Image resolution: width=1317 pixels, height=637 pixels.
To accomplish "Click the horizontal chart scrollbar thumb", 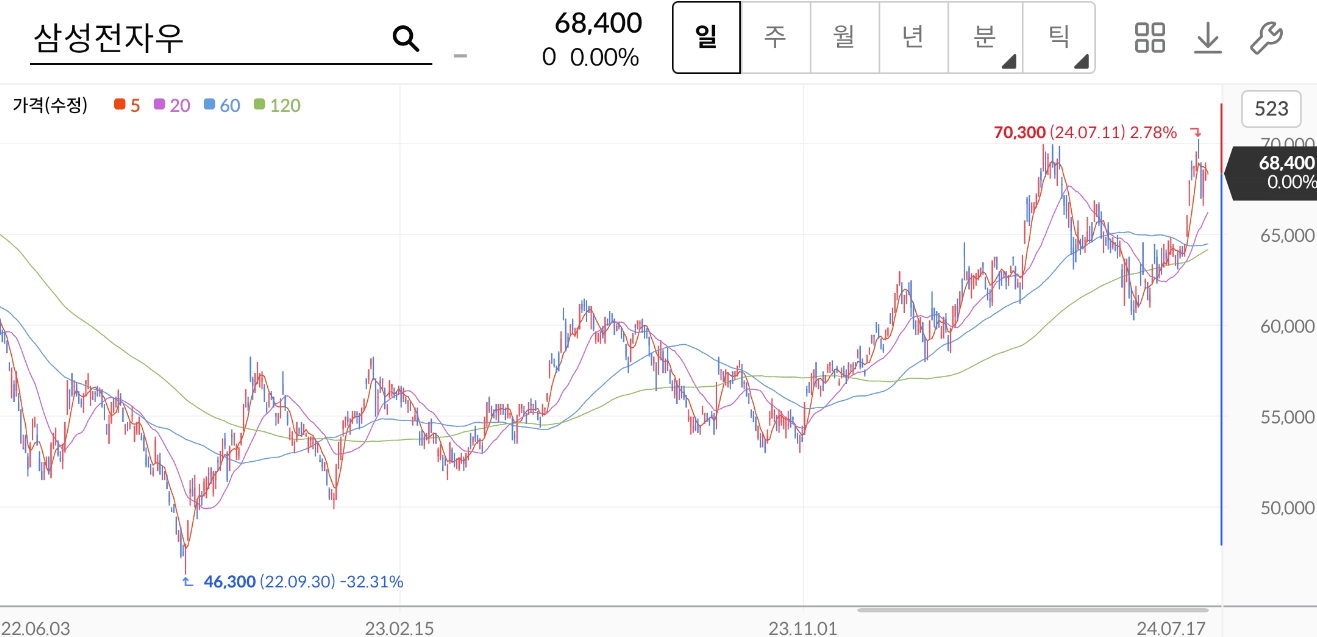I will [1034, 609].
